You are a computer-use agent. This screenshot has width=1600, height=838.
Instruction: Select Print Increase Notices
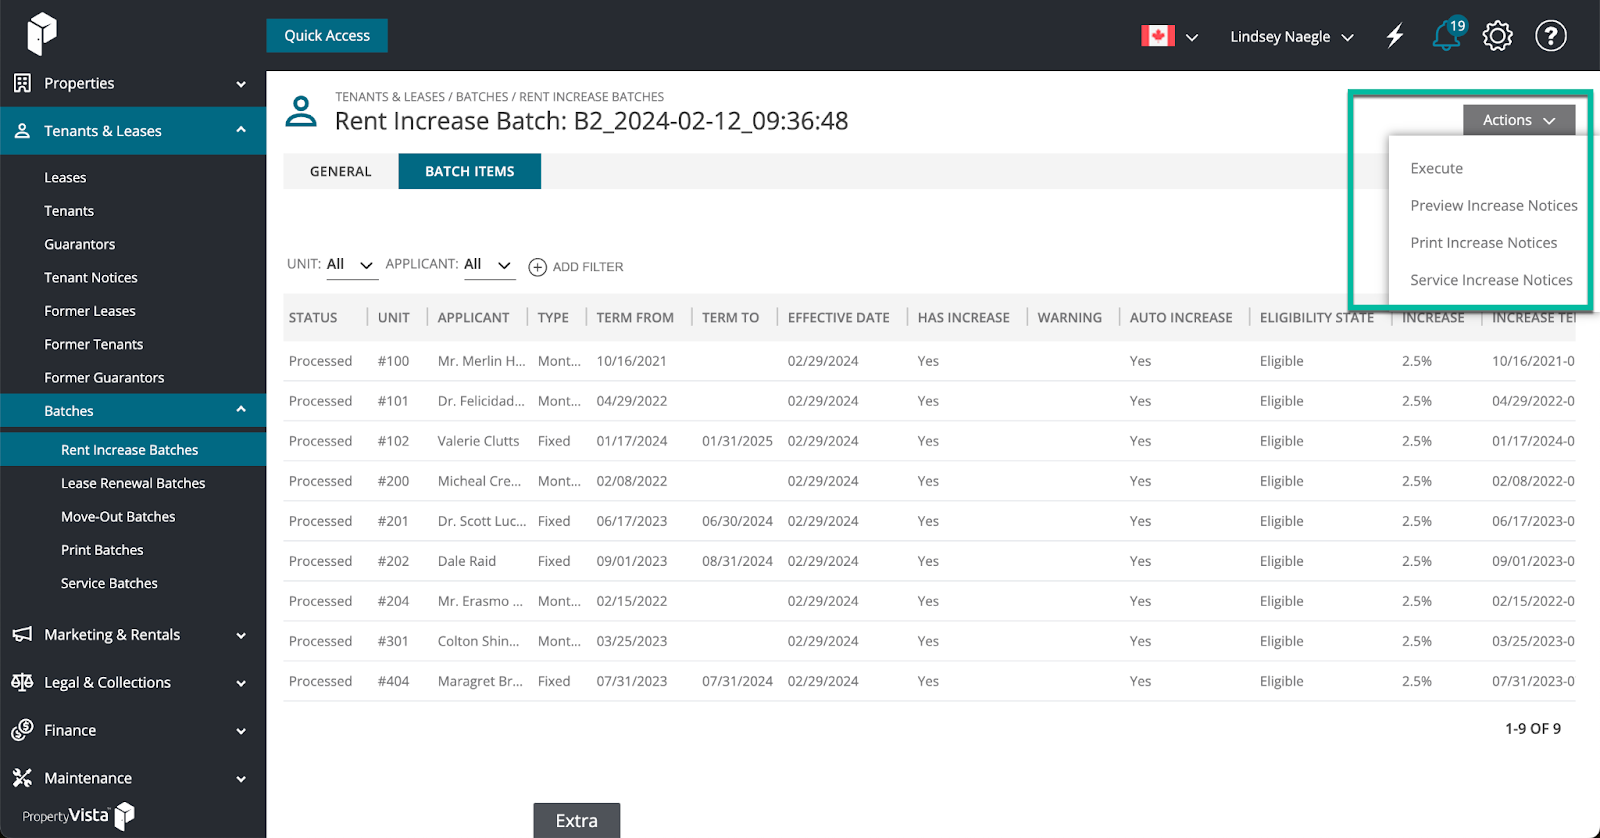(x=1484, y=243)
